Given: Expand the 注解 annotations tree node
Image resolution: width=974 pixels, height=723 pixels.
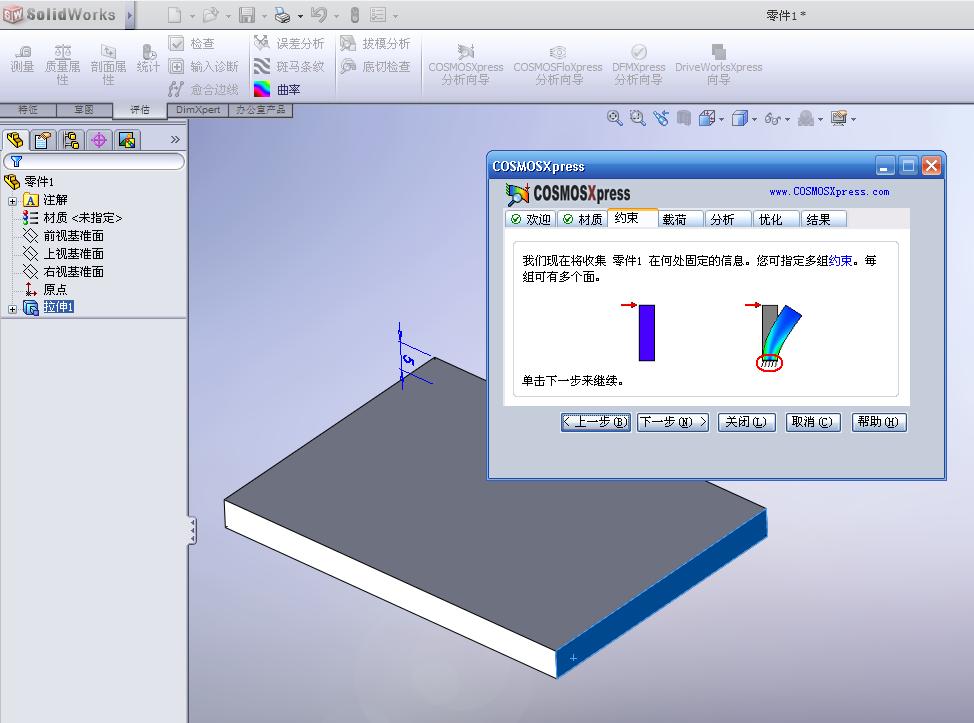Looking at the screenshot, I should (x=12, y=201).
